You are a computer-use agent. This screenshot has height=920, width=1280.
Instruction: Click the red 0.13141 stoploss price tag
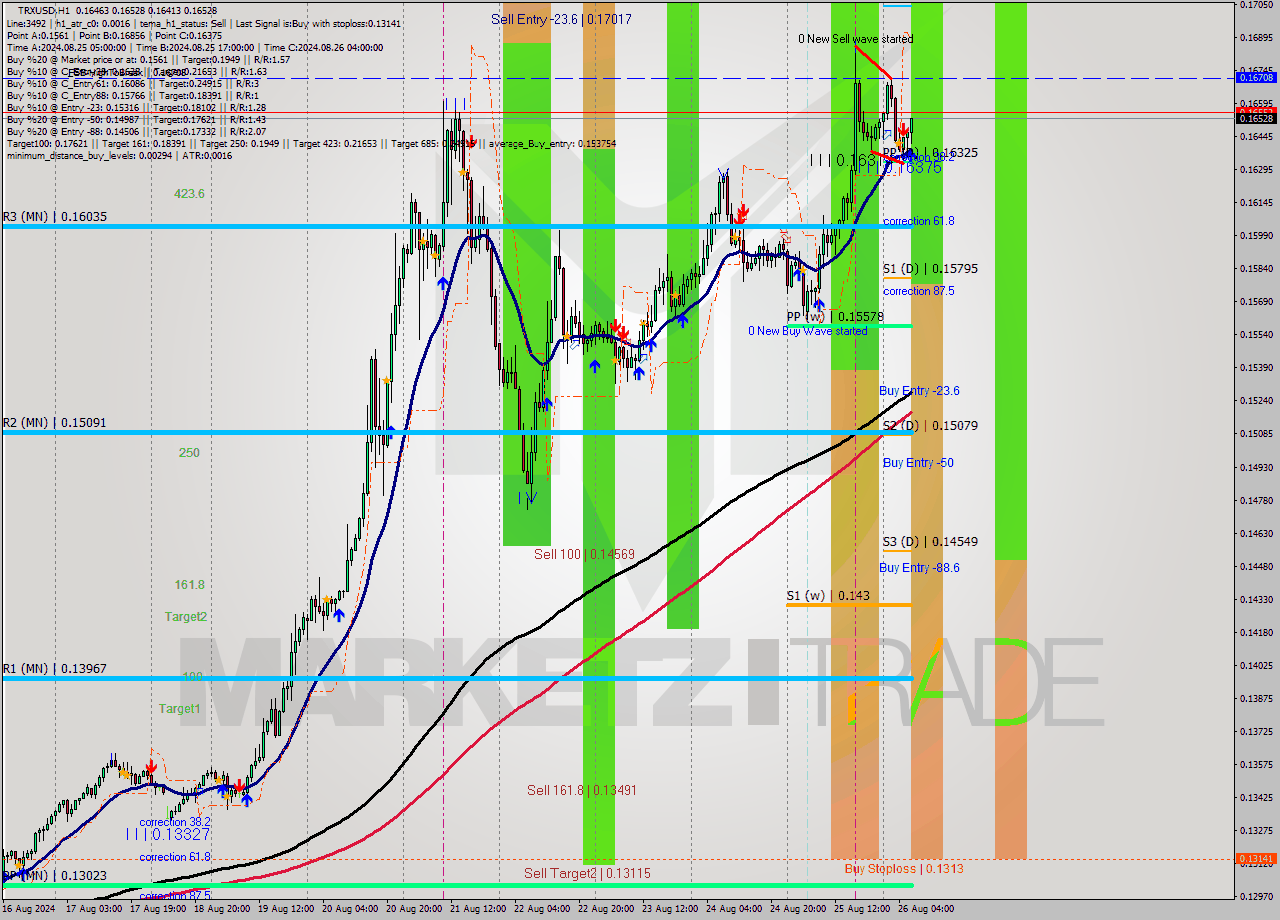[1256, 858]
